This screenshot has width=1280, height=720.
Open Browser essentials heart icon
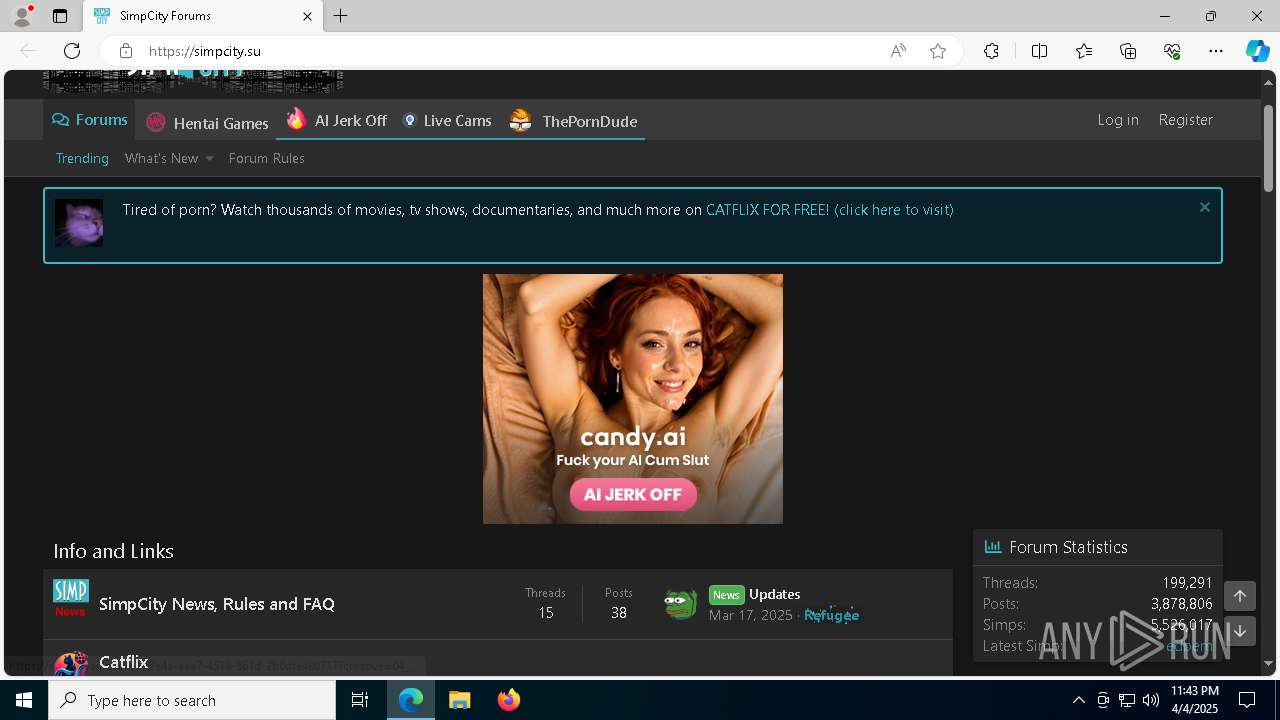coord(1172,51)
